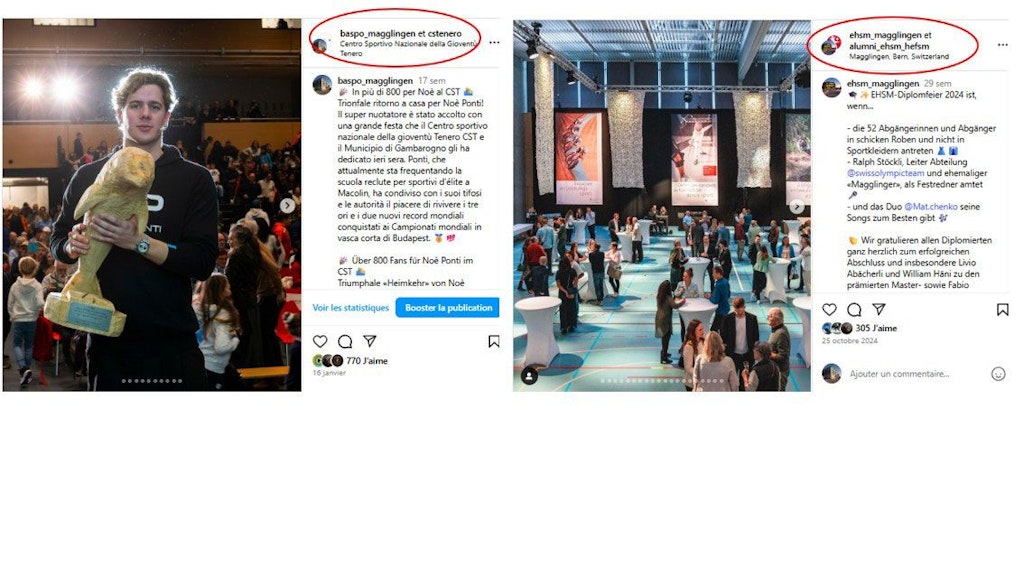Like the EHSM-Diplomfeier post with heart icon
This screenshot has height=576, width=1024.
[x=829, y=310]
